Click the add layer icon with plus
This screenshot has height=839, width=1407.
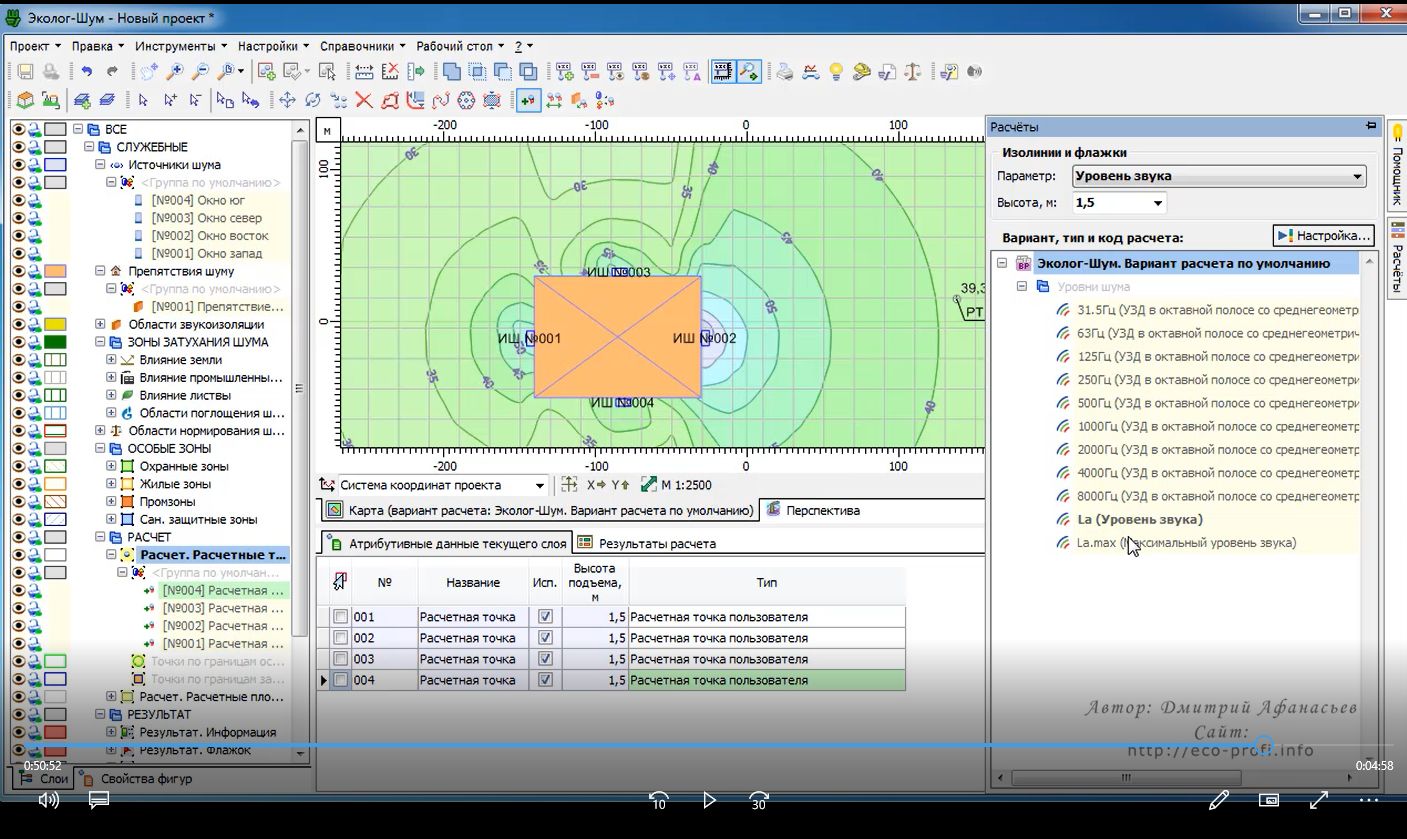pos(82,100)
